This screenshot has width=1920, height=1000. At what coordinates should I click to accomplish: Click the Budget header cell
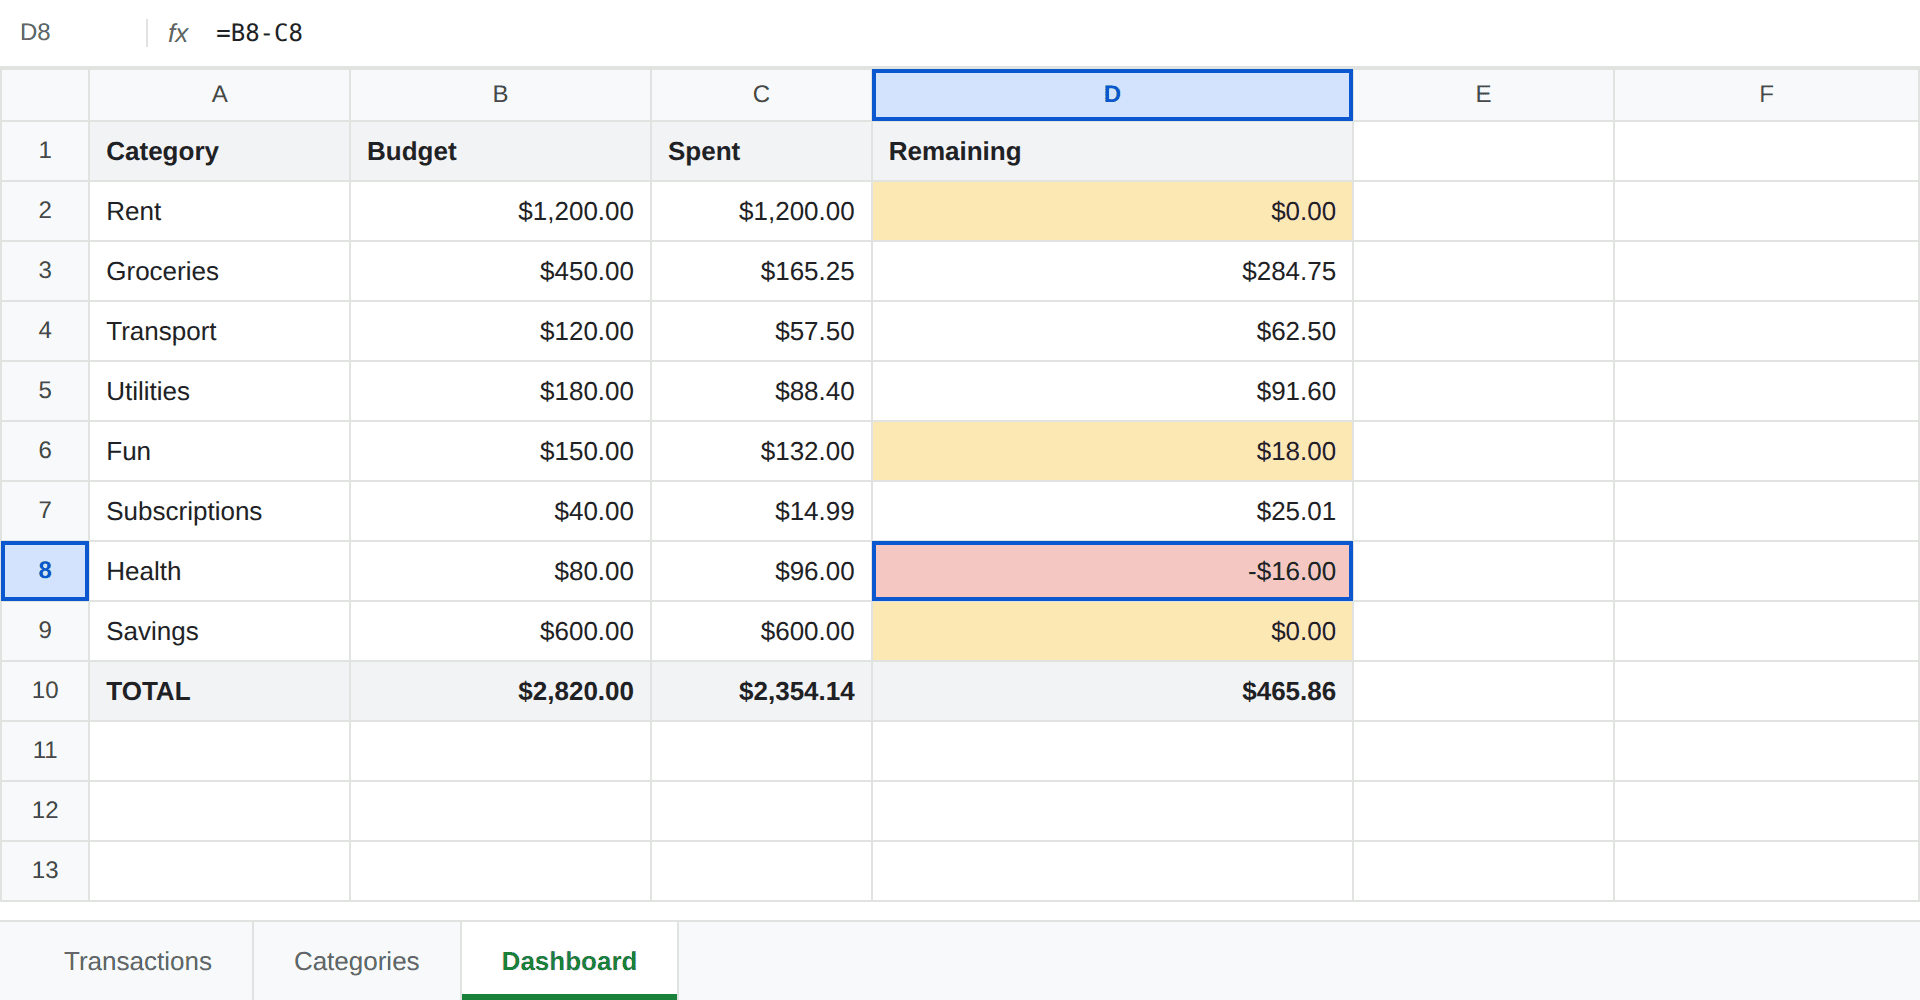[x=501, y=151]
